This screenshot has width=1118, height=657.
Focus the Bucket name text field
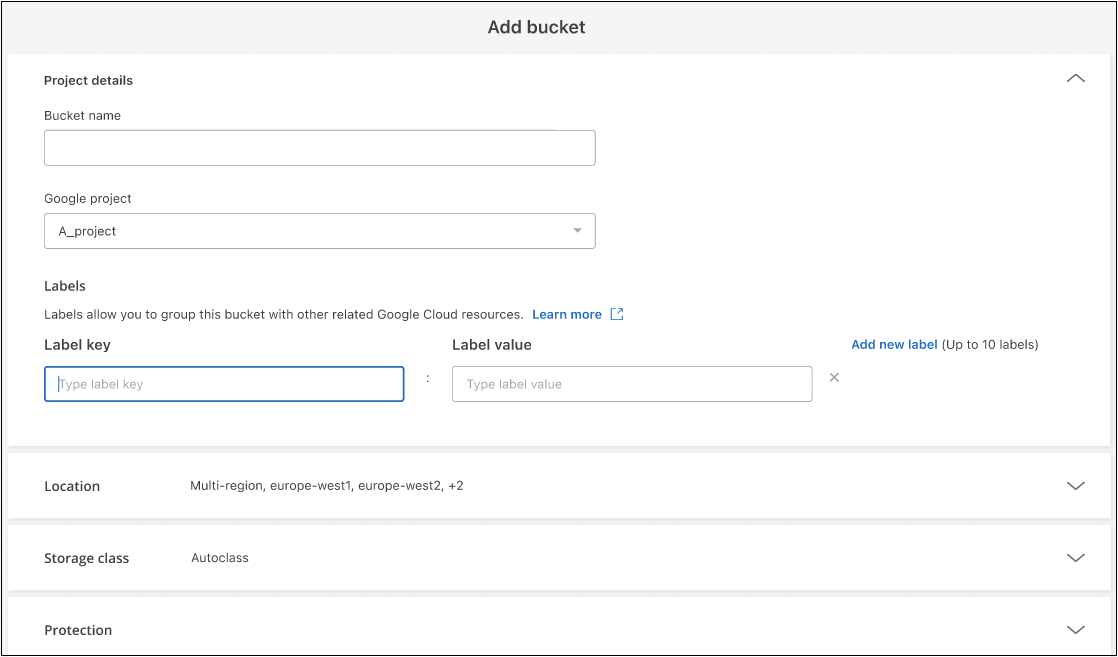[x=319, y=148]
